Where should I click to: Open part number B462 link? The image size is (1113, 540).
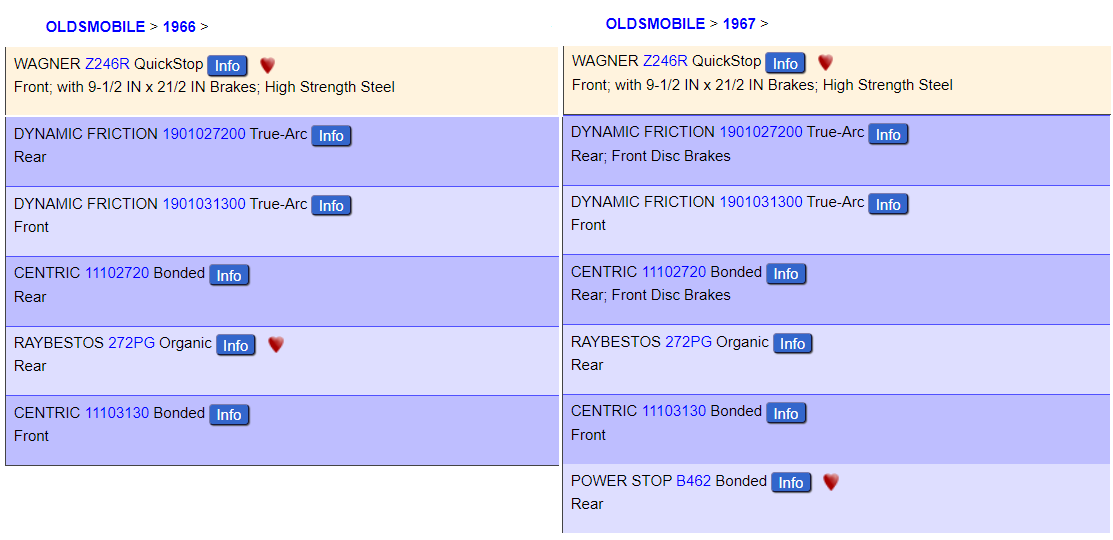coord(693,481)
